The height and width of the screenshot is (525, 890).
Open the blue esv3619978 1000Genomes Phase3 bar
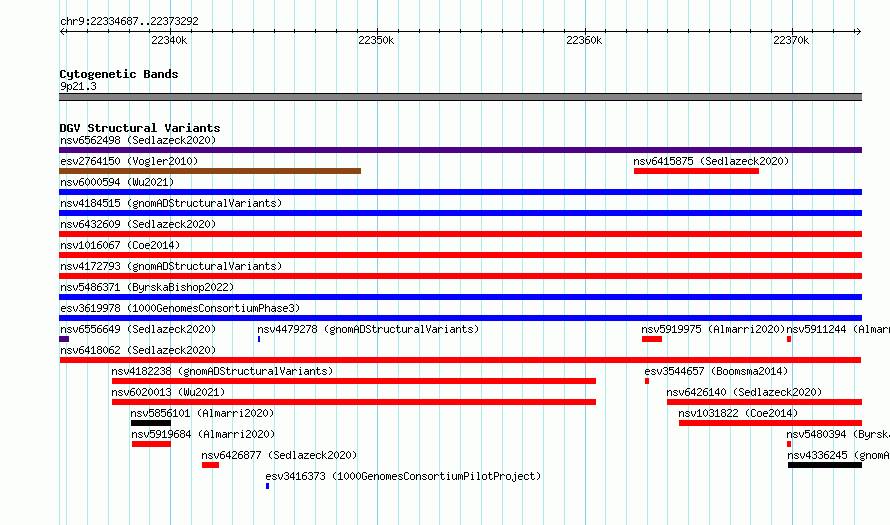460,318
